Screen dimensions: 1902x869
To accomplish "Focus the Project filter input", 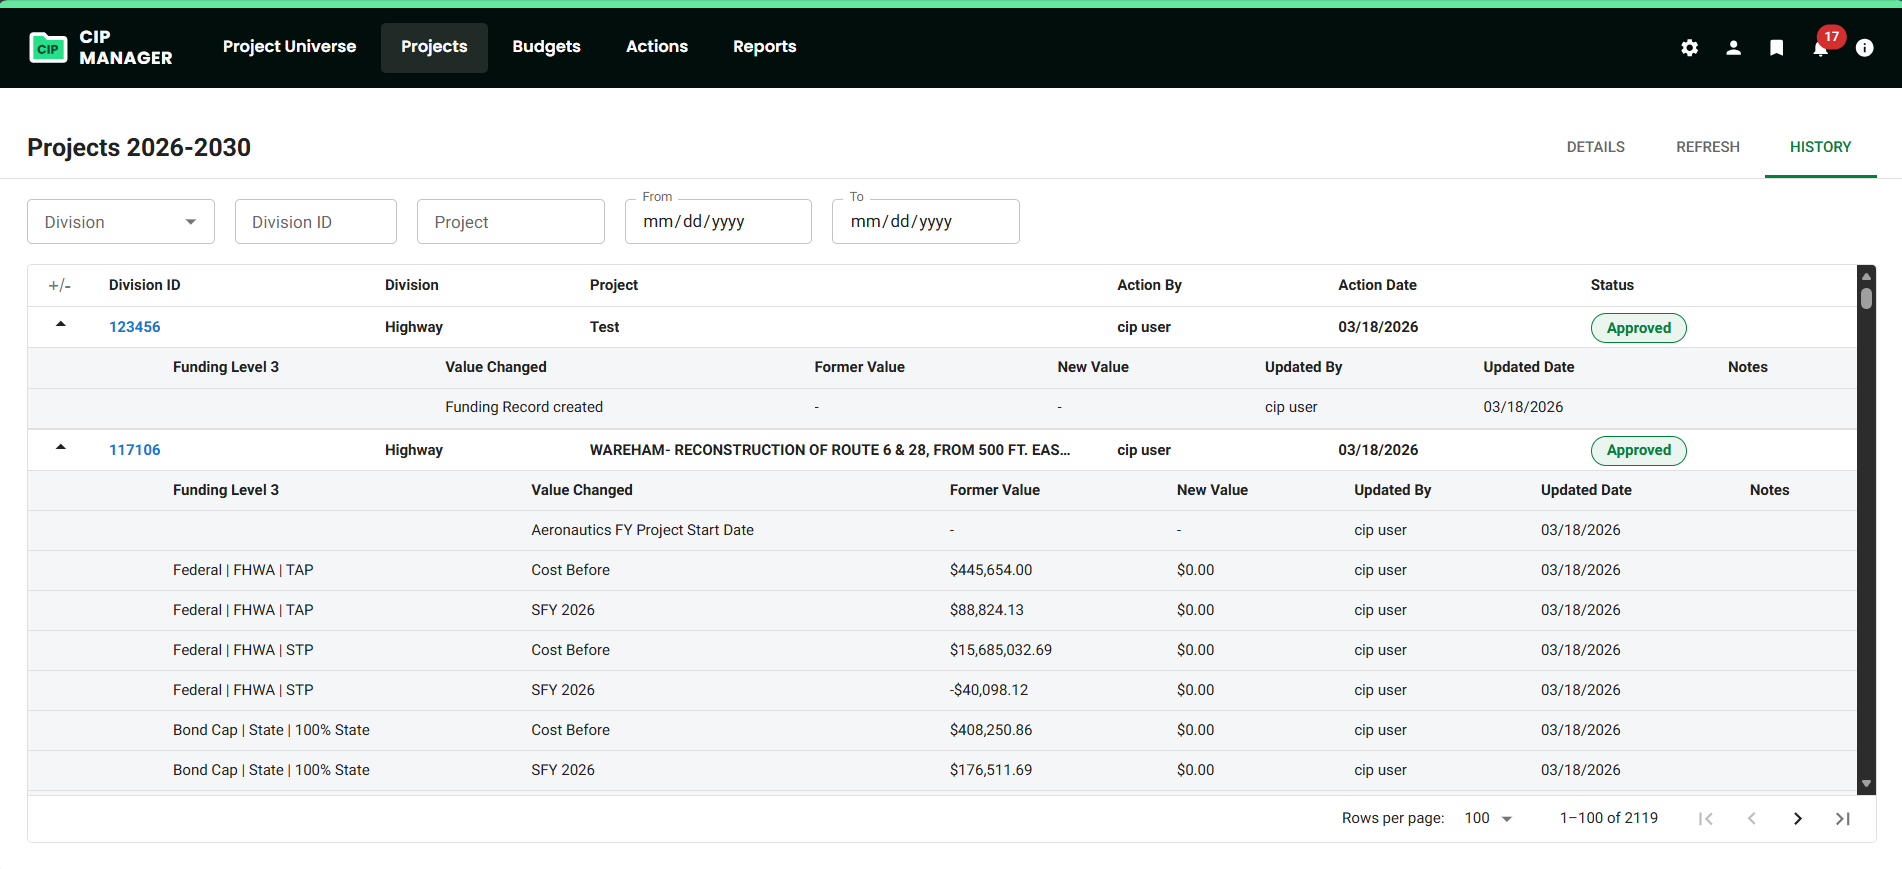I will pyautogui.click(x=510, y=222).
